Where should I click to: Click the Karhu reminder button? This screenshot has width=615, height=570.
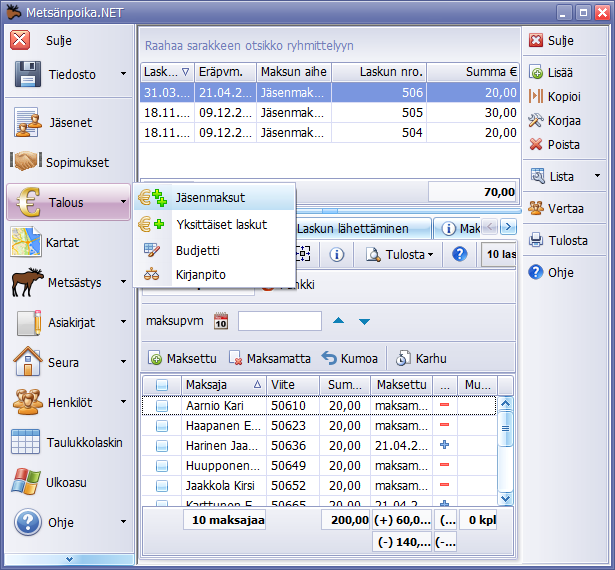(422, 358)
